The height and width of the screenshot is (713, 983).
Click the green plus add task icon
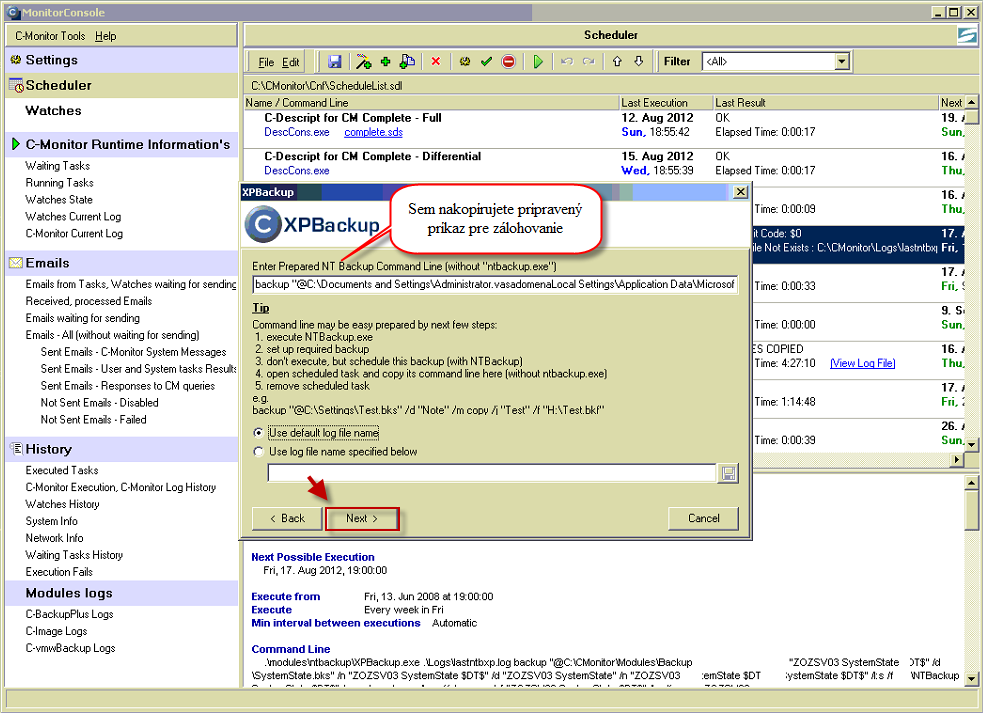386,61
